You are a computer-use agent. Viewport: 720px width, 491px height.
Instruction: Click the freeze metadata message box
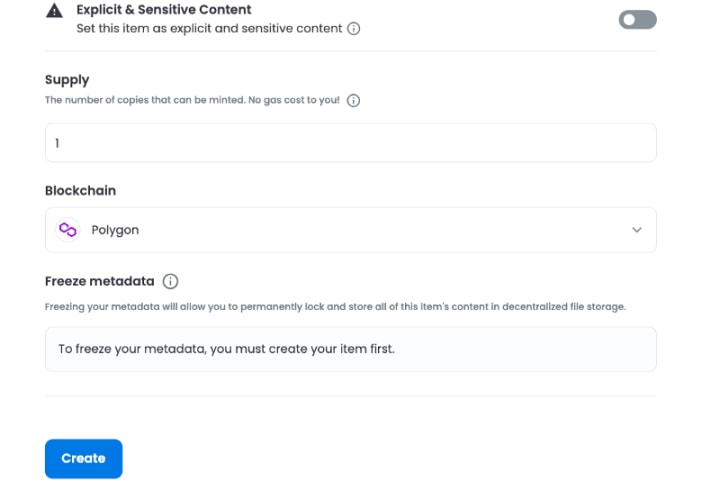[350, 349]
